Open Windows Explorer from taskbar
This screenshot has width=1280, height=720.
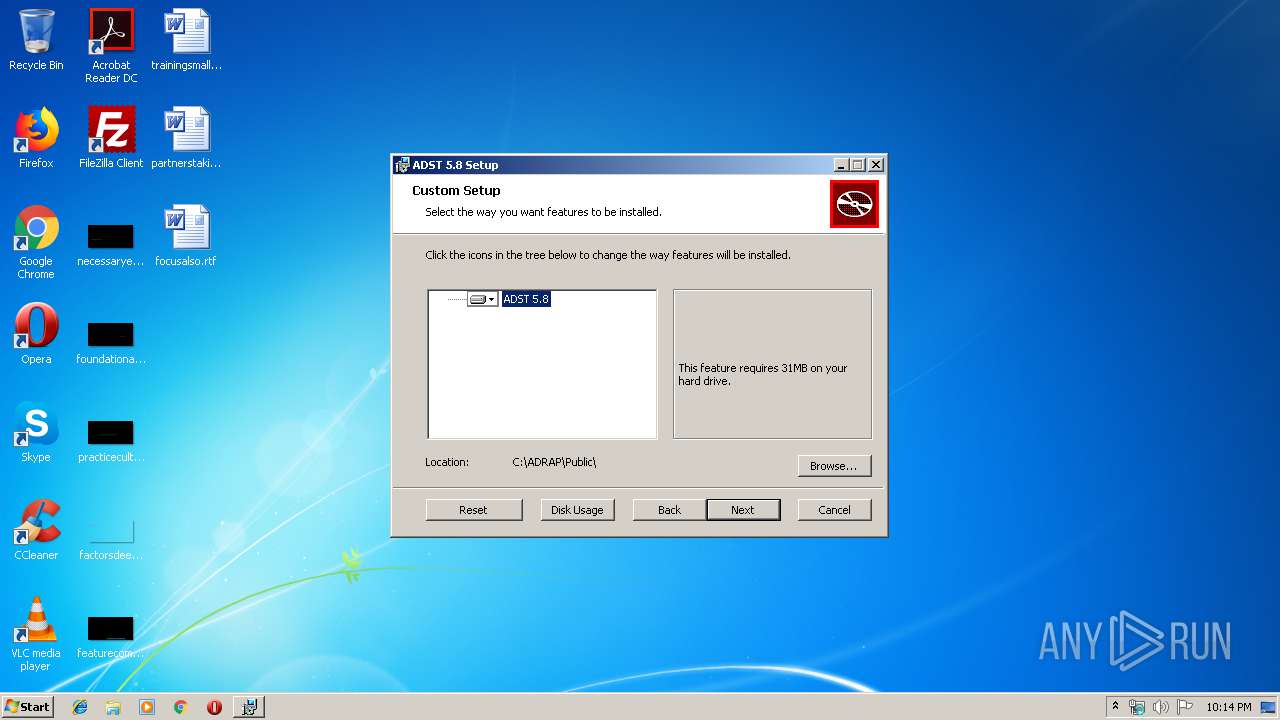click(x=113, y=707)
